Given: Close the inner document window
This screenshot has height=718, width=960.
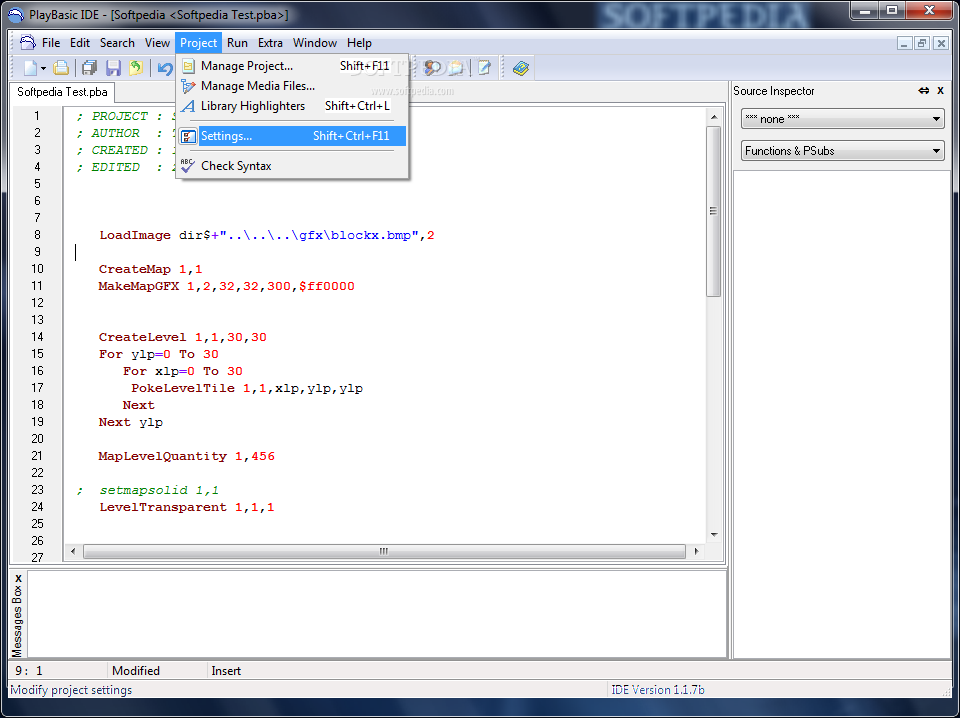Looking at the screenshot, I should [940, 43].
